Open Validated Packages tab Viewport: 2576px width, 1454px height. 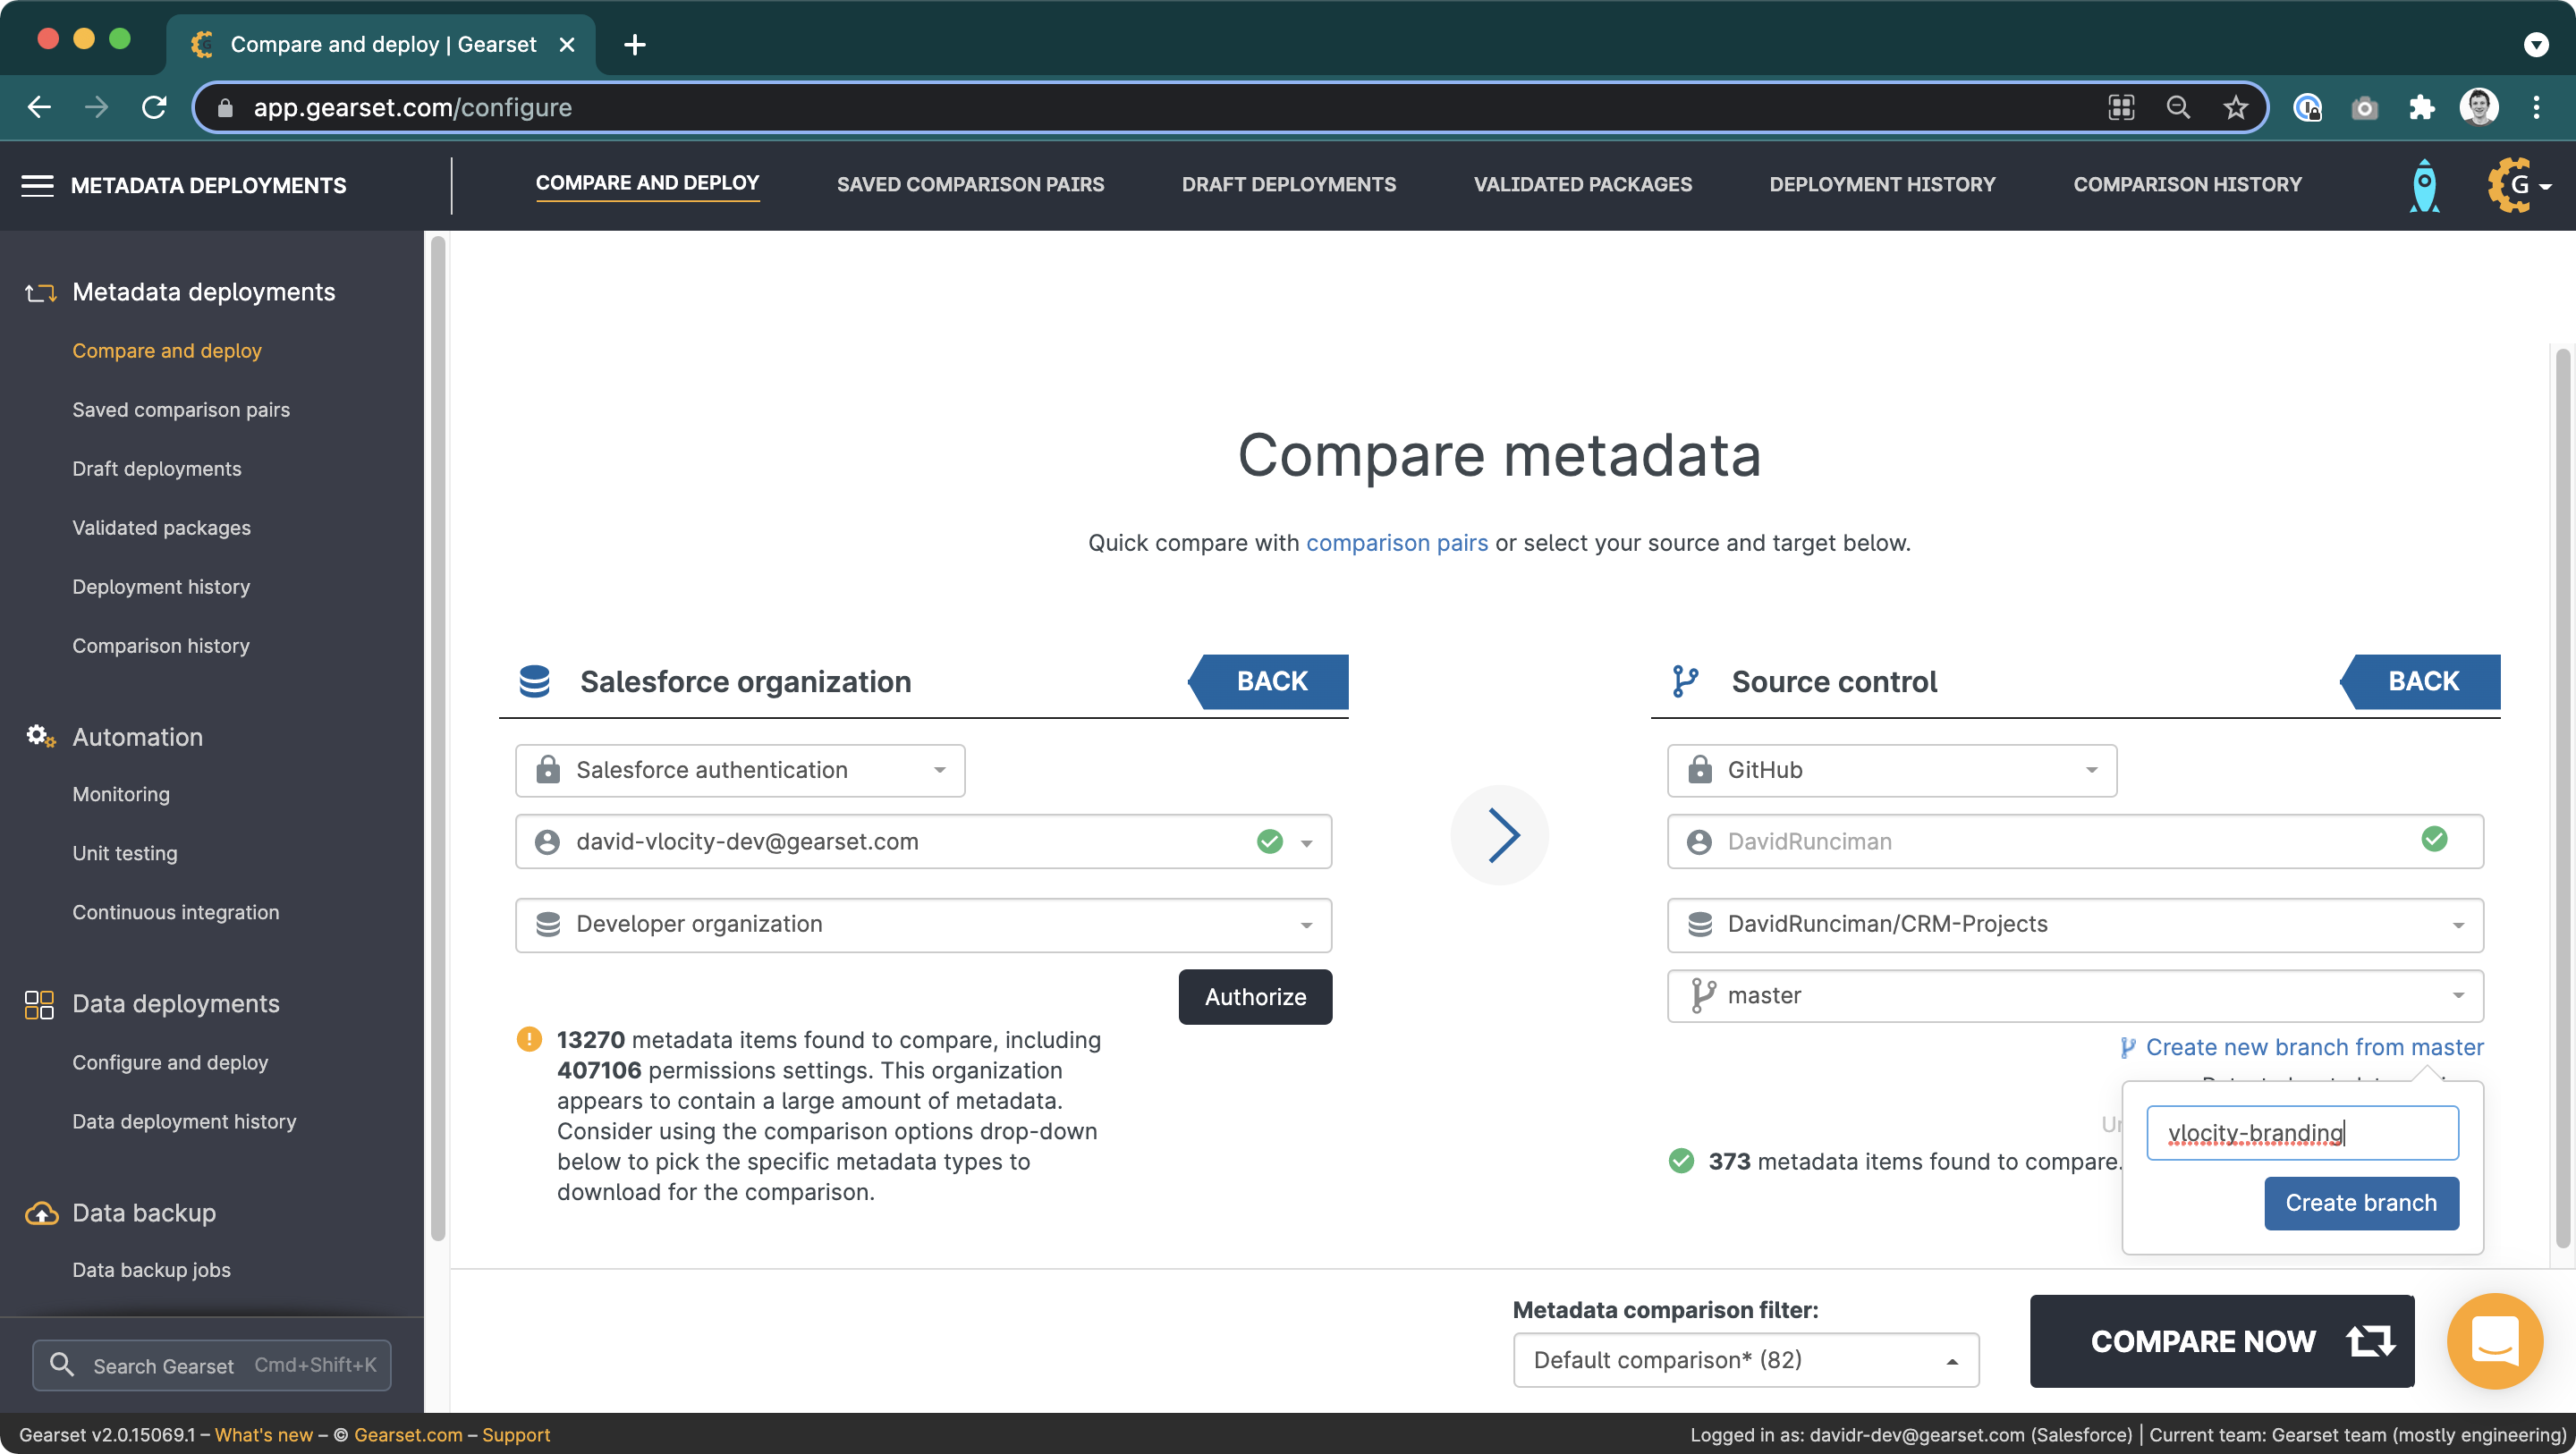[1582, 185]
